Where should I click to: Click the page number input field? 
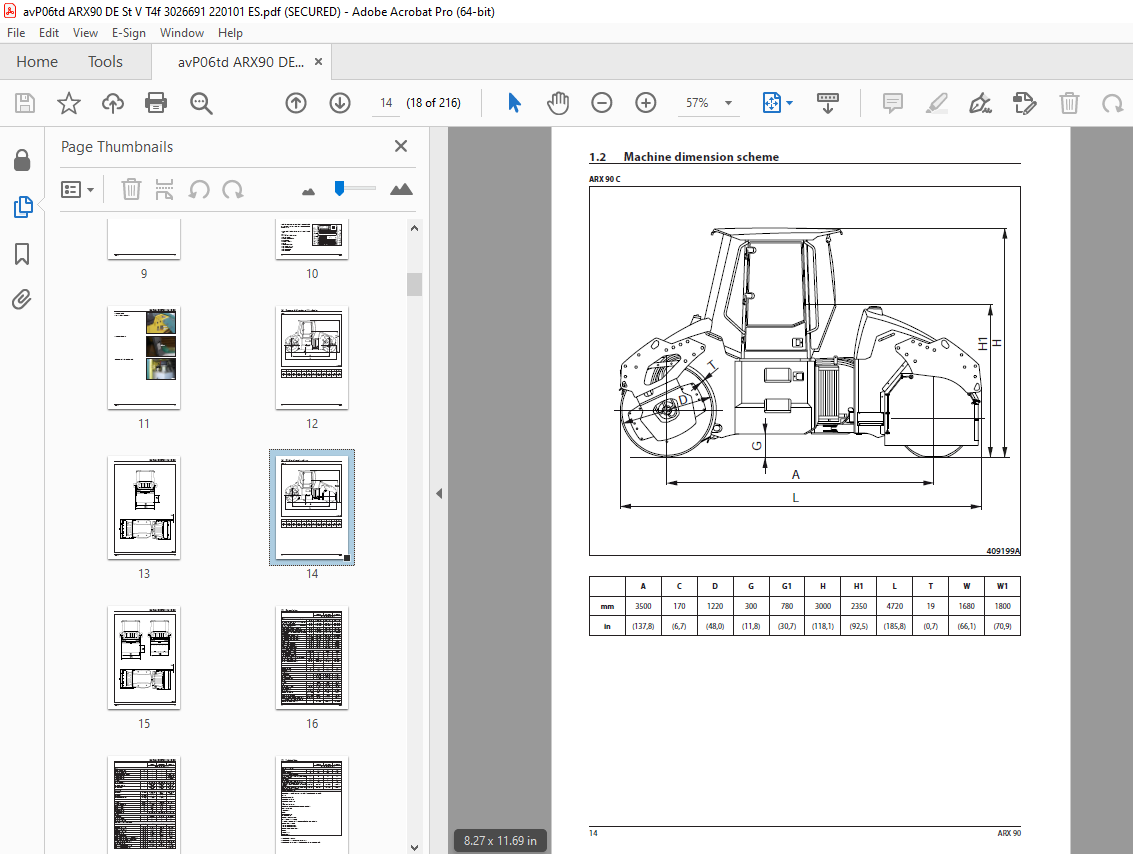(x=387, y=103)
